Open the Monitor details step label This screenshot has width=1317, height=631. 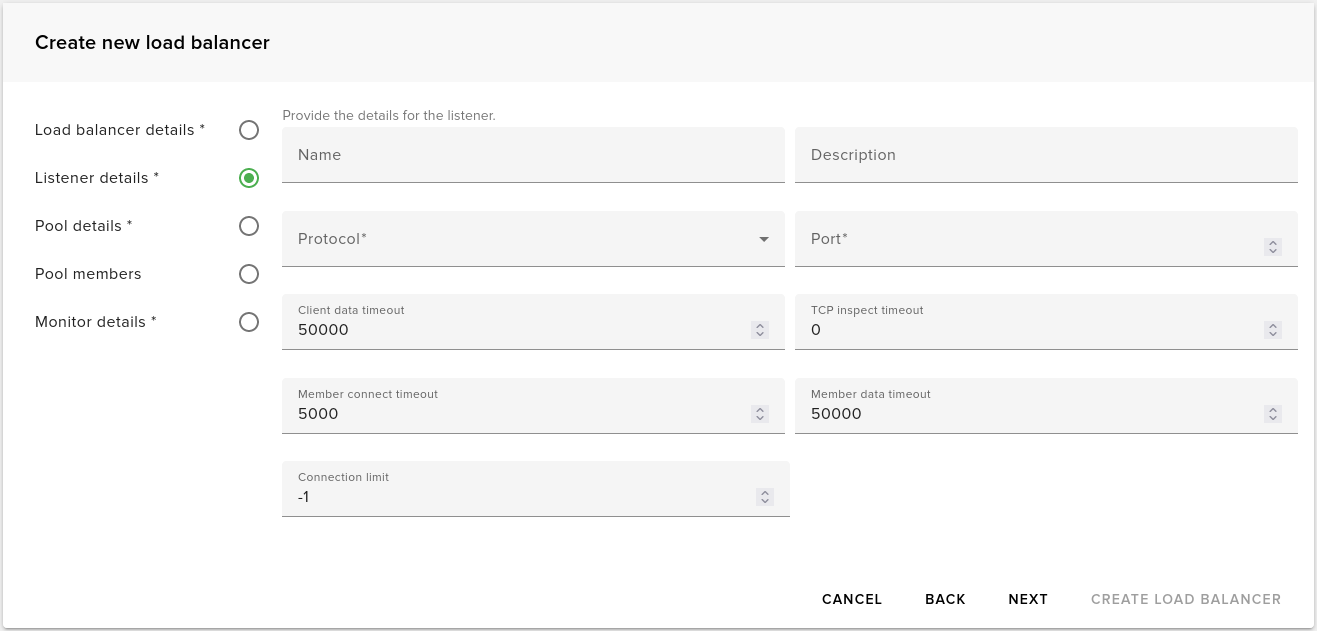click(x=95, y=322)
